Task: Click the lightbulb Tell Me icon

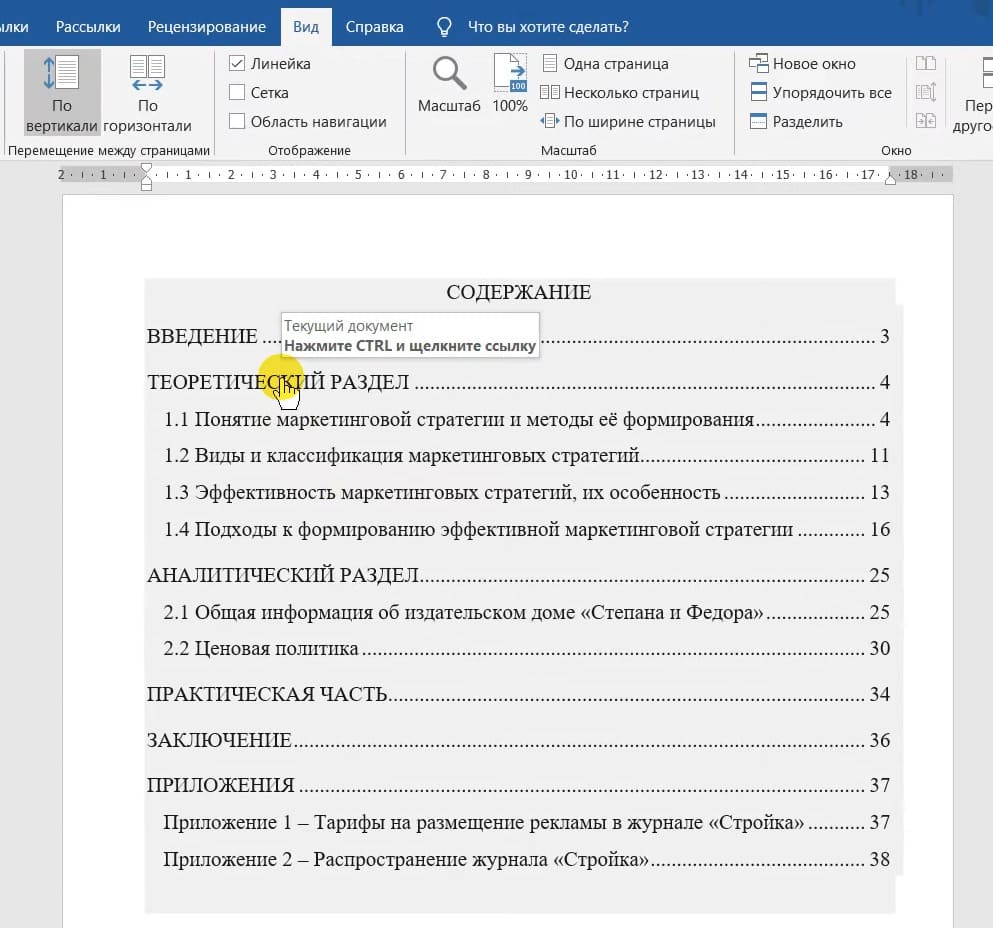Action: click(x=445, y=27)
